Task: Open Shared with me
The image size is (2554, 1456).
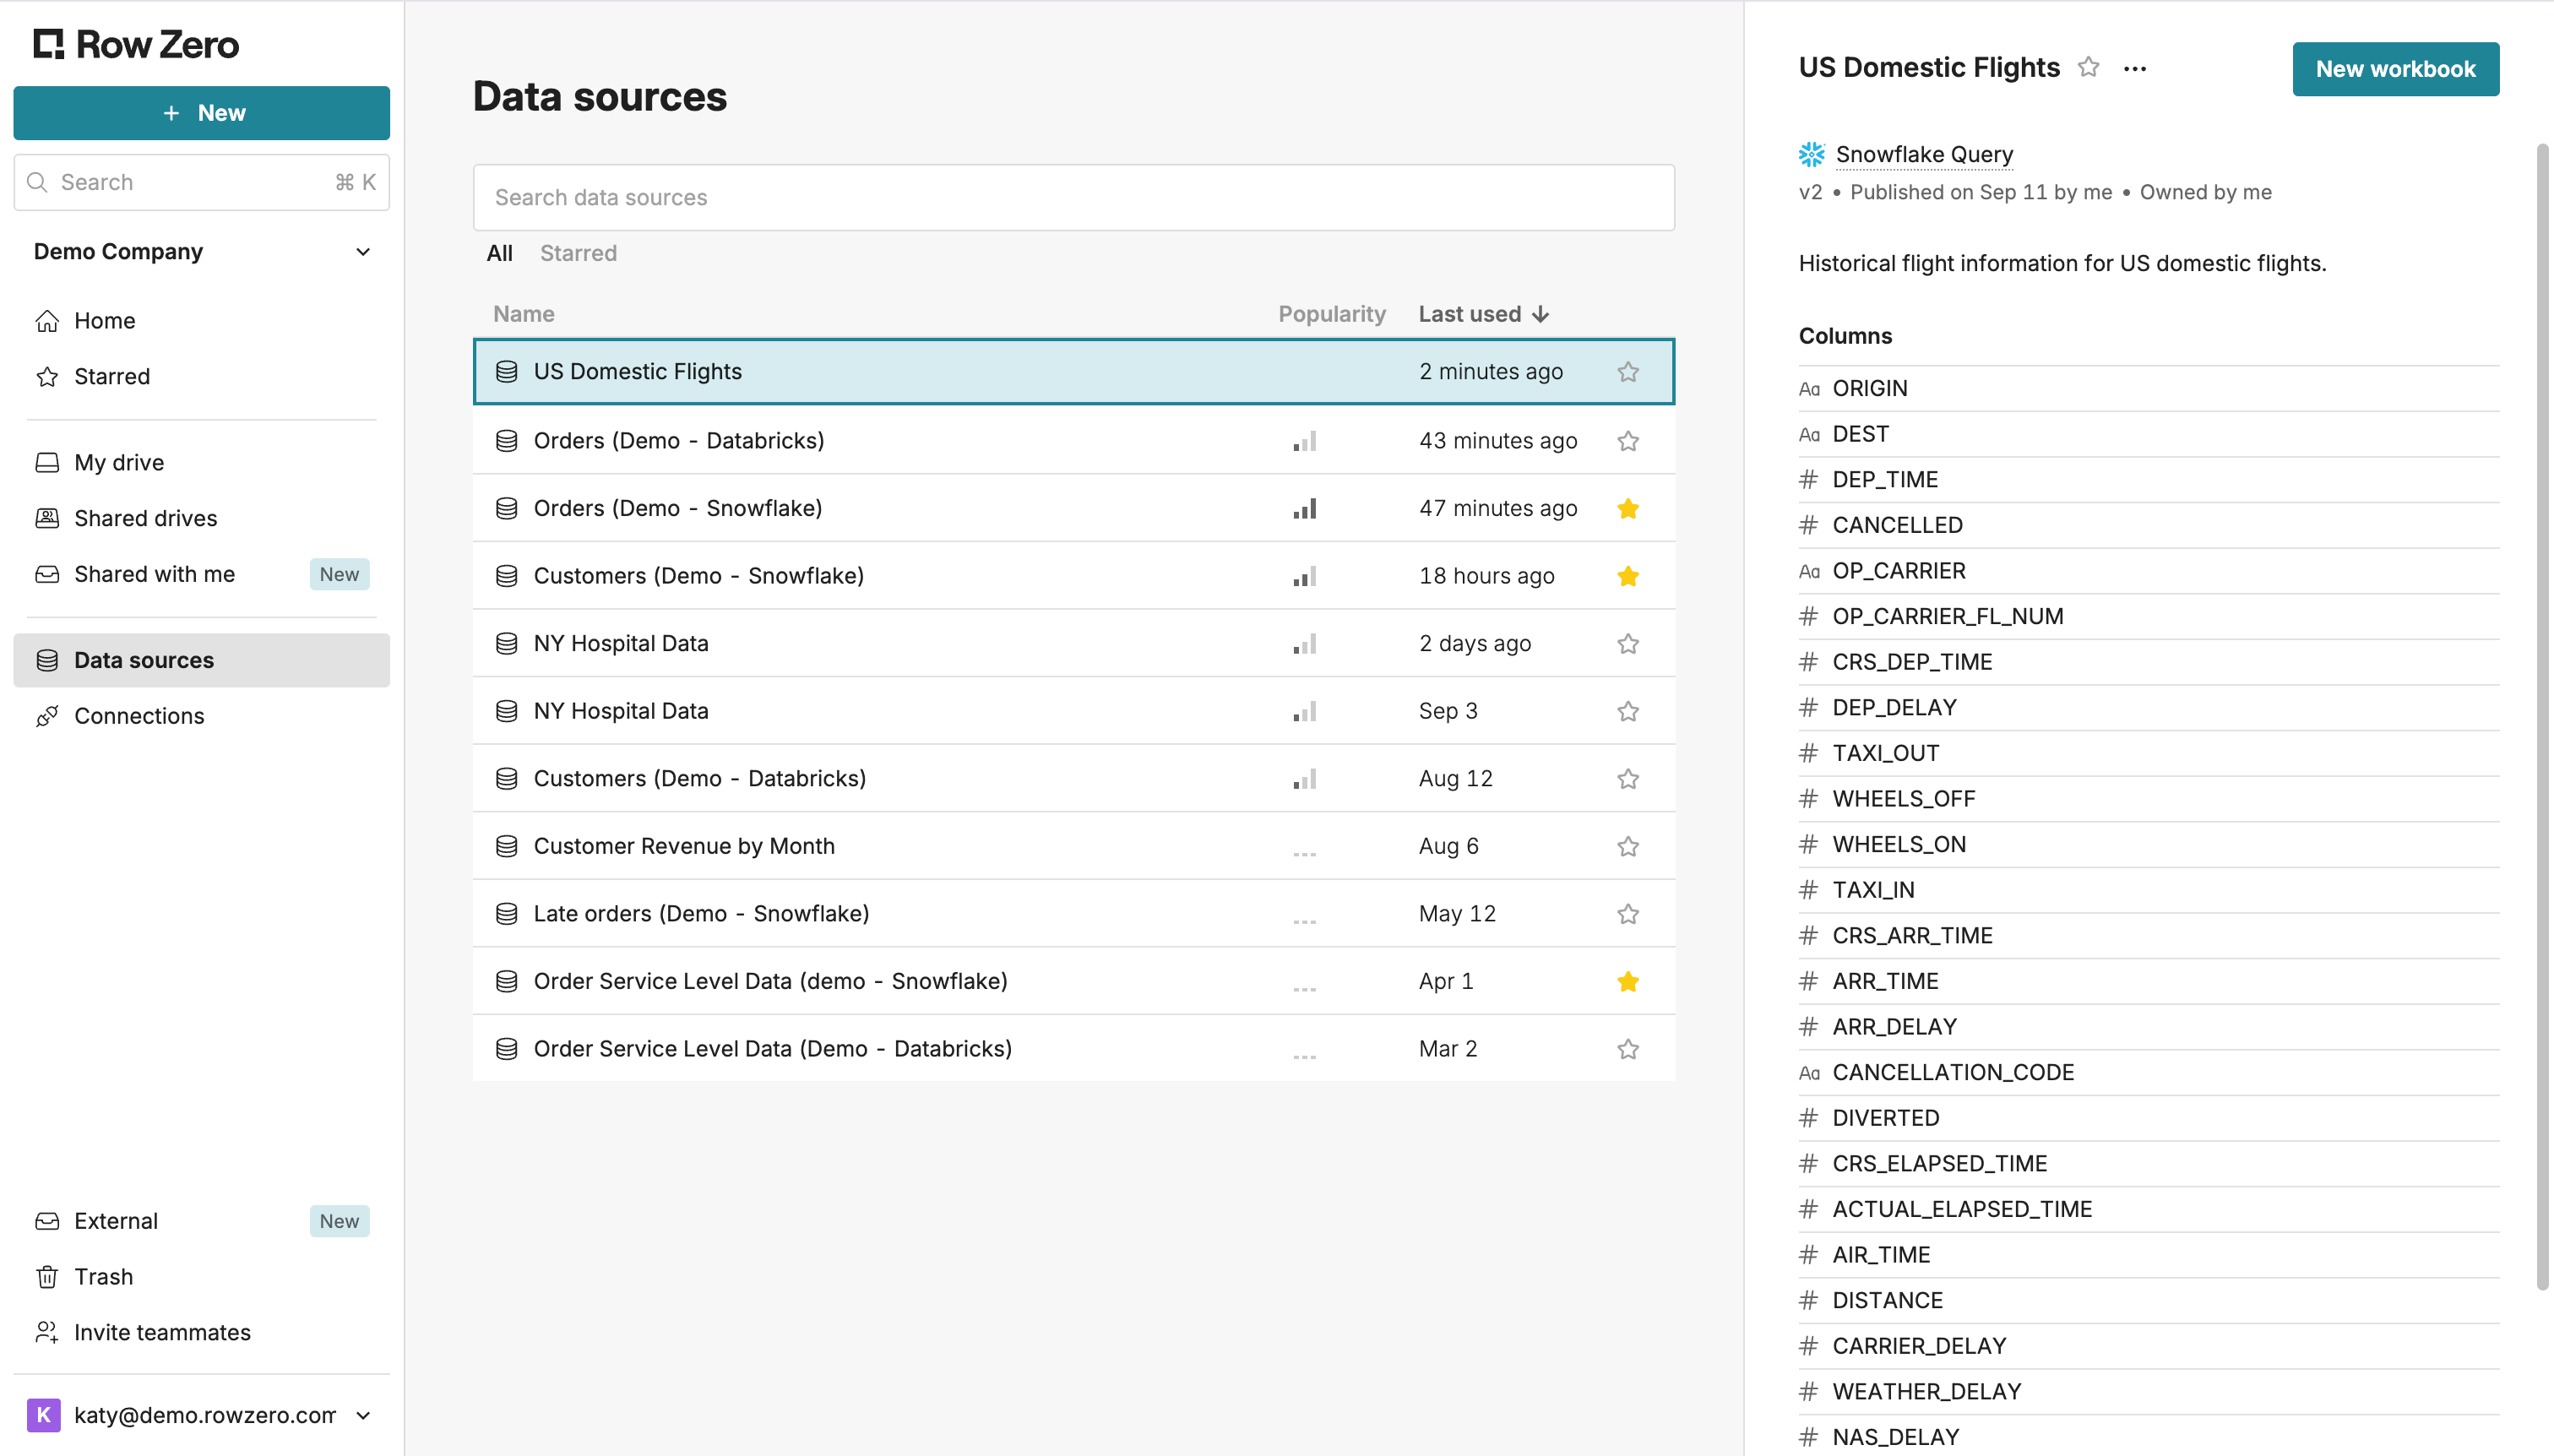Action: pyautogui.click(x=201, y=574)
